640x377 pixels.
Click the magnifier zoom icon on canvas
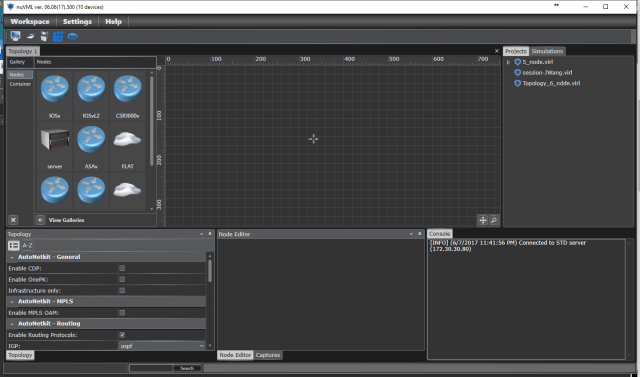494,220
